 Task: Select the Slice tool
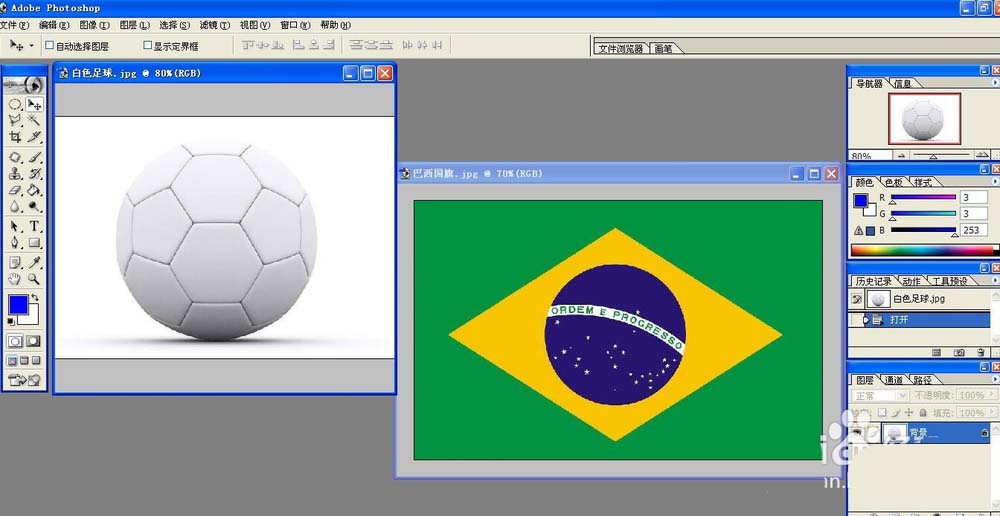[x=34, y=136]
